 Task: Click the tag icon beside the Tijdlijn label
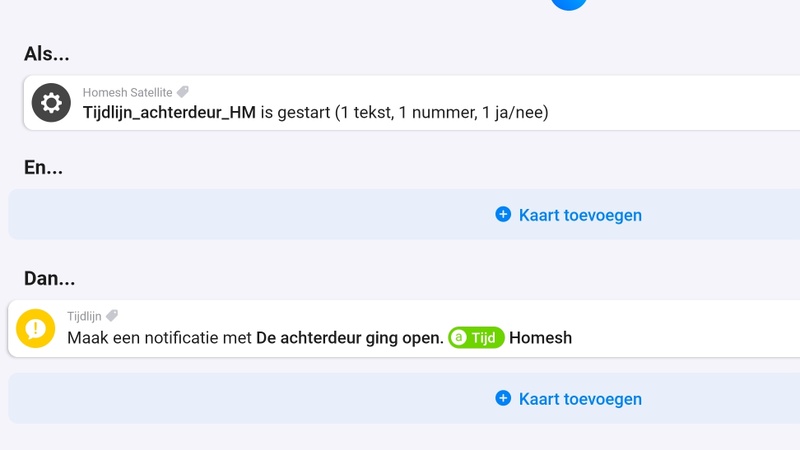112,316
